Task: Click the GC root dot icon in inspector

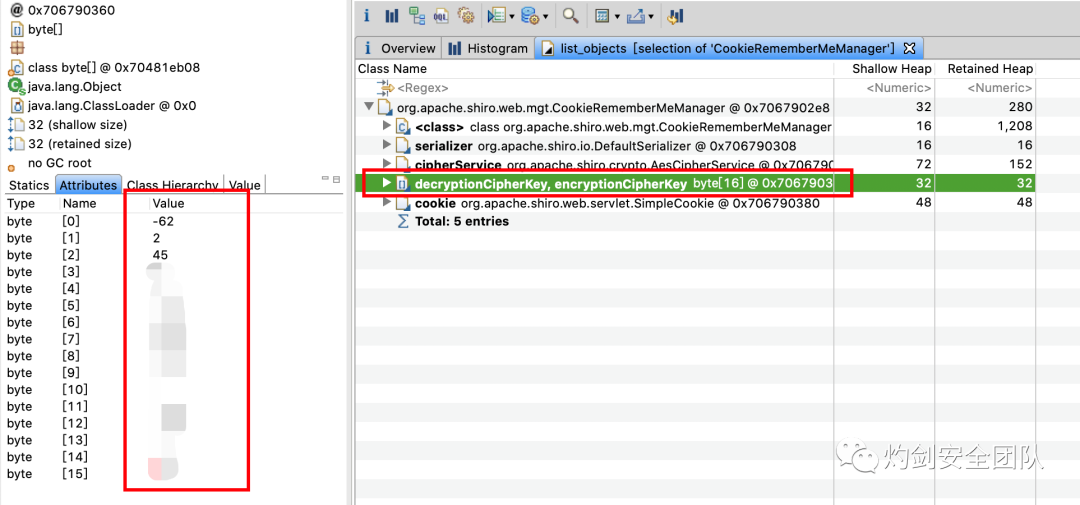Action: tap(11, 167)
